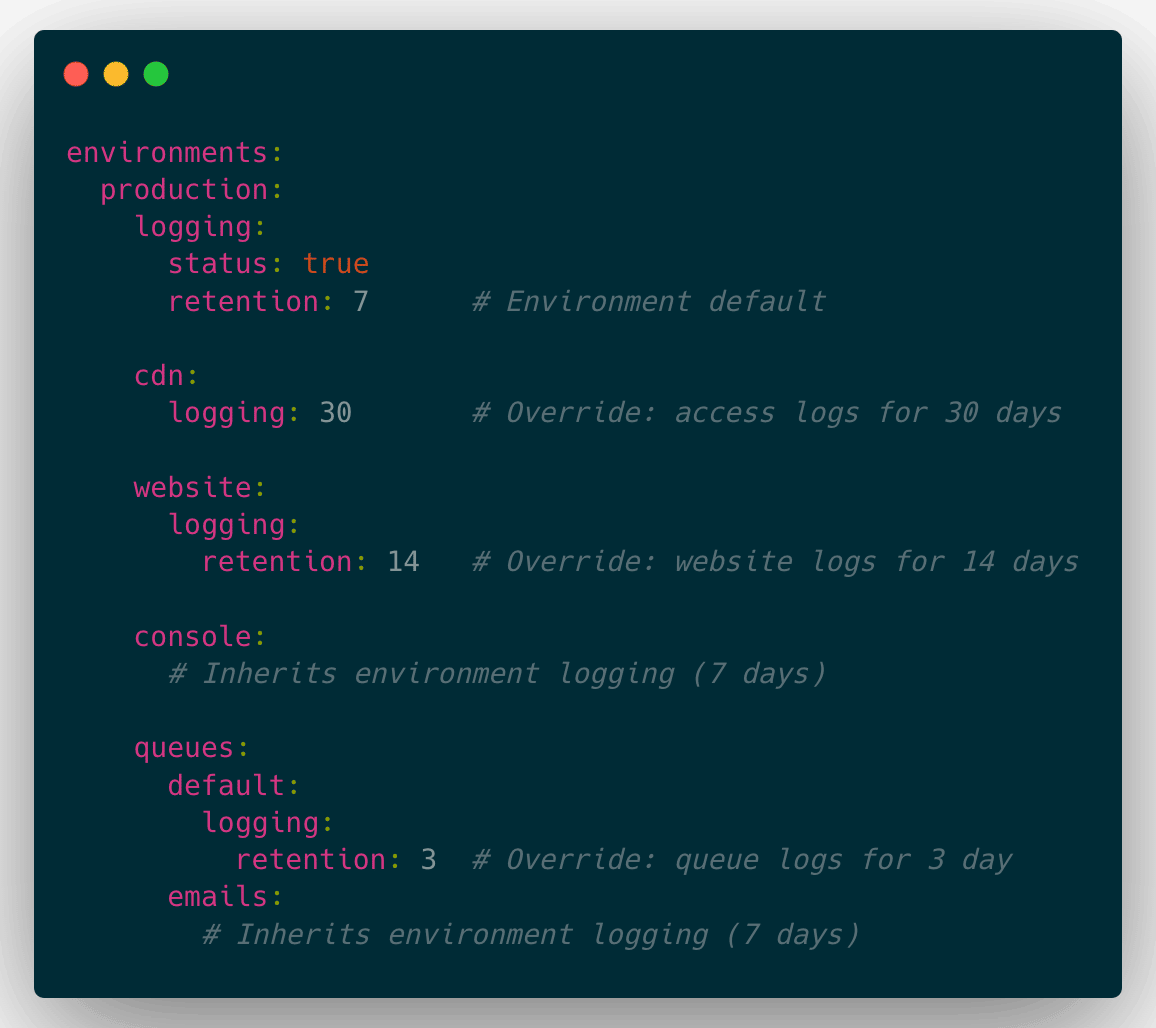The image size is (1156, 1028).
Task: Select the "status" key
Action: pos(218,264)
